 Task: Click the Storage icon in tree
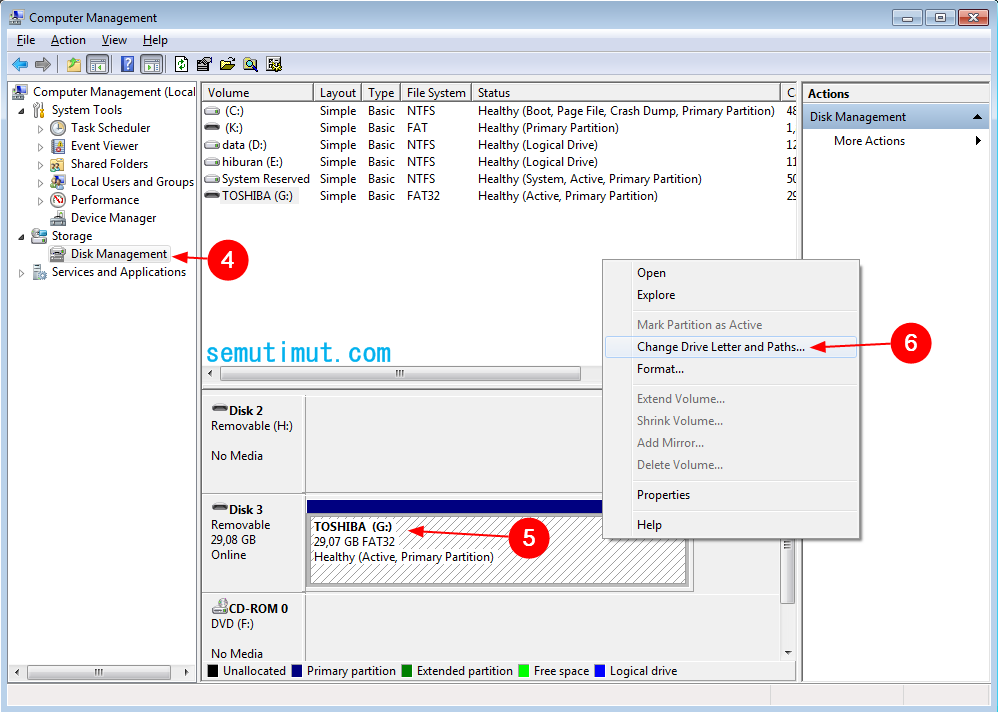39,236
